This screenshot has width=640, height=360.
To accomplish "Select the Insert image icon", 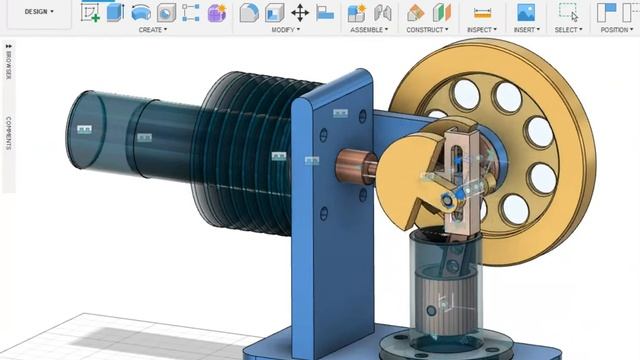I will (526, 13).
